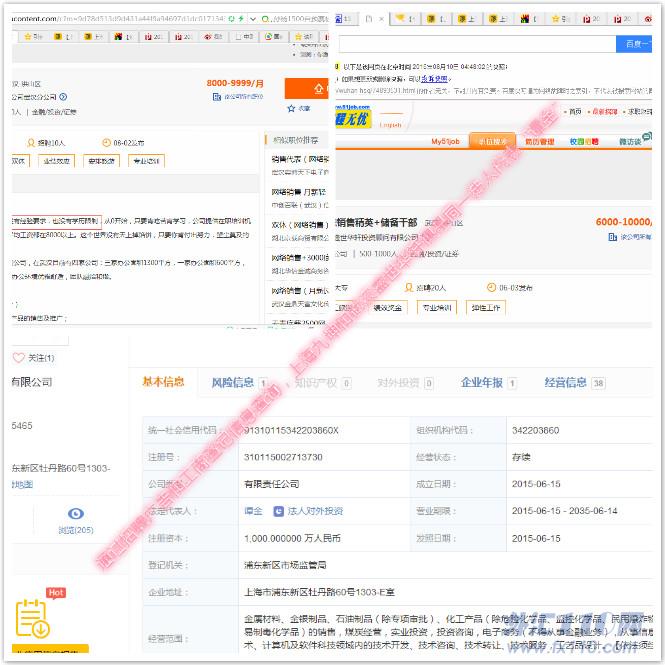Click the blue 百度一下 search button

tap(634, 44)
